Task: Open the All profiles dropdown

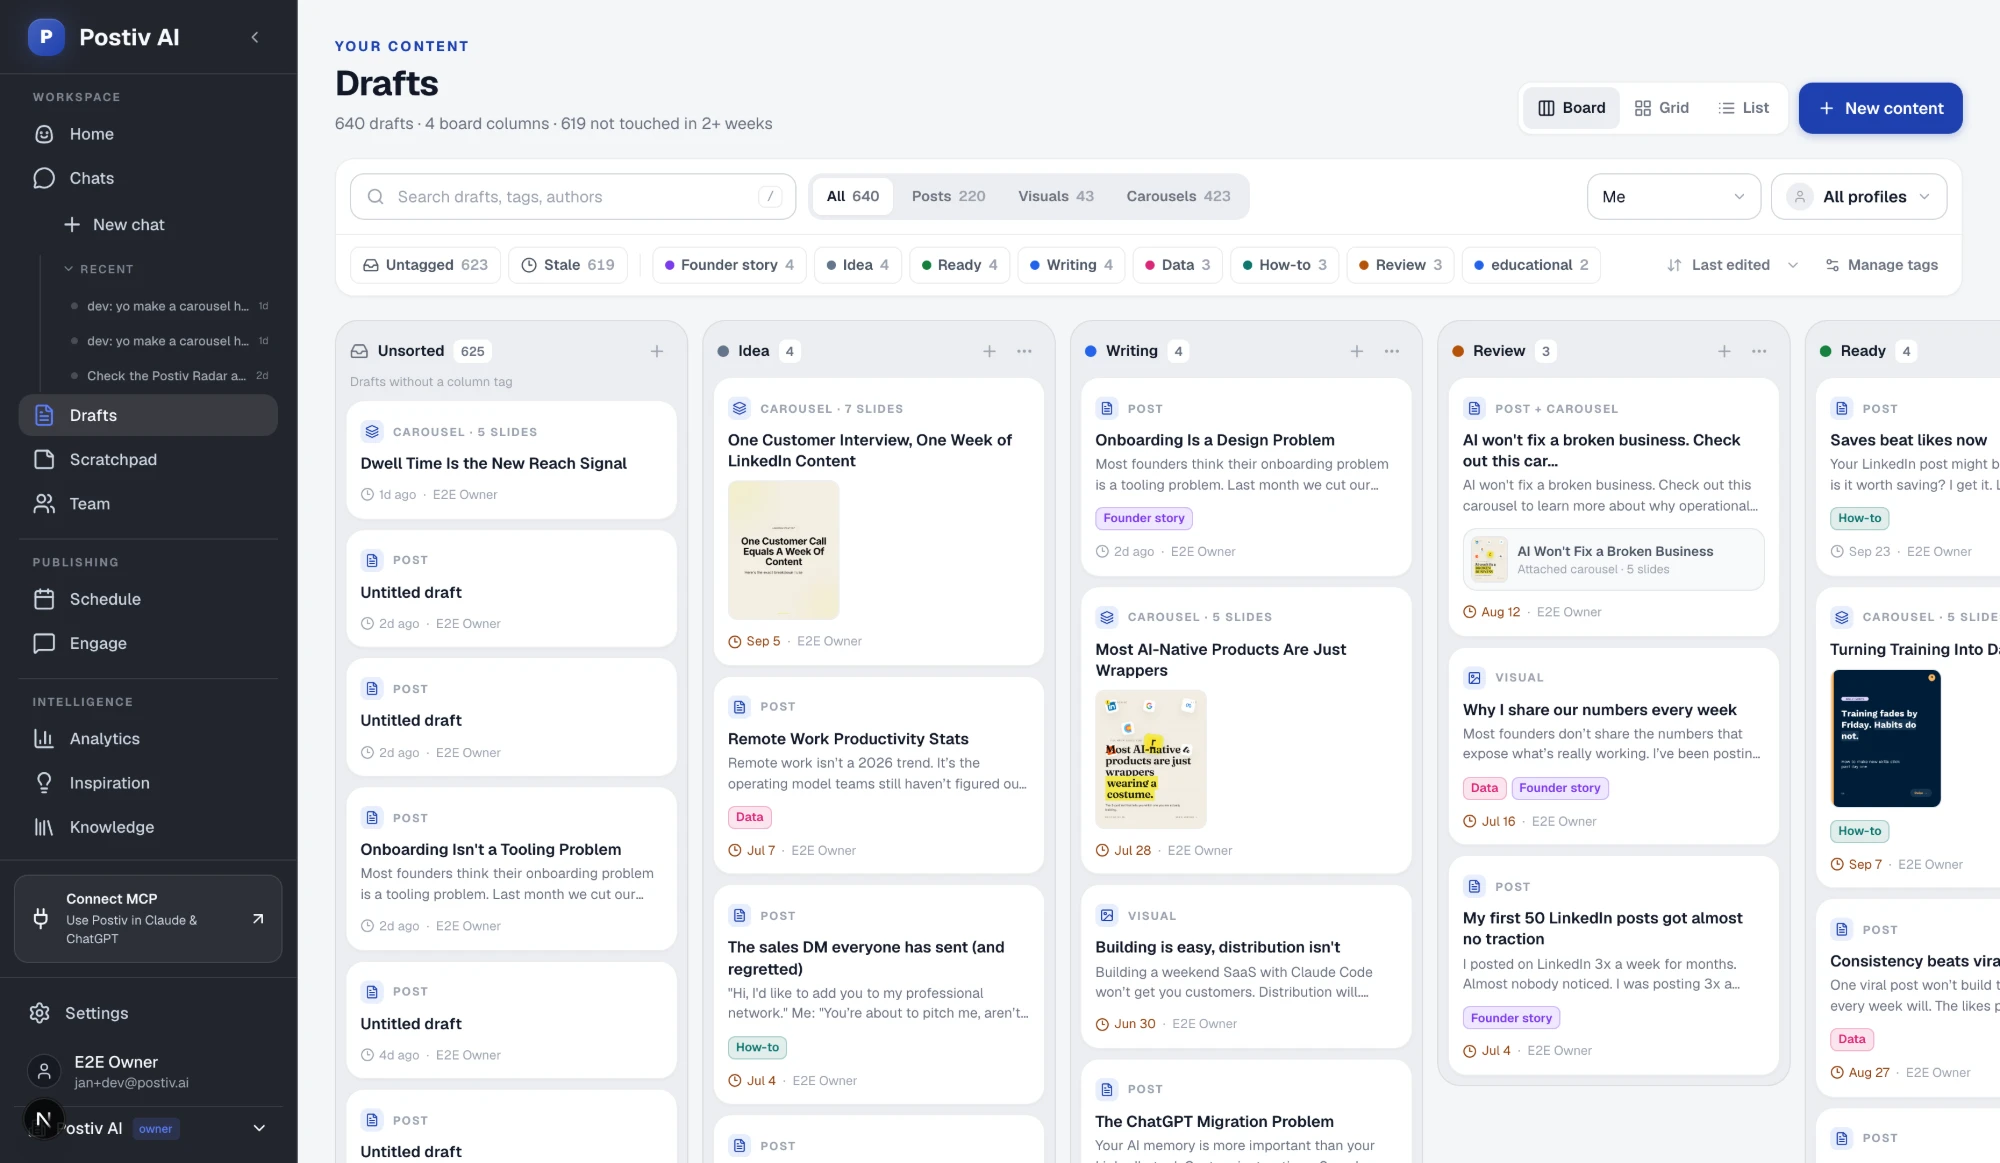Action: pos(1859,197)
